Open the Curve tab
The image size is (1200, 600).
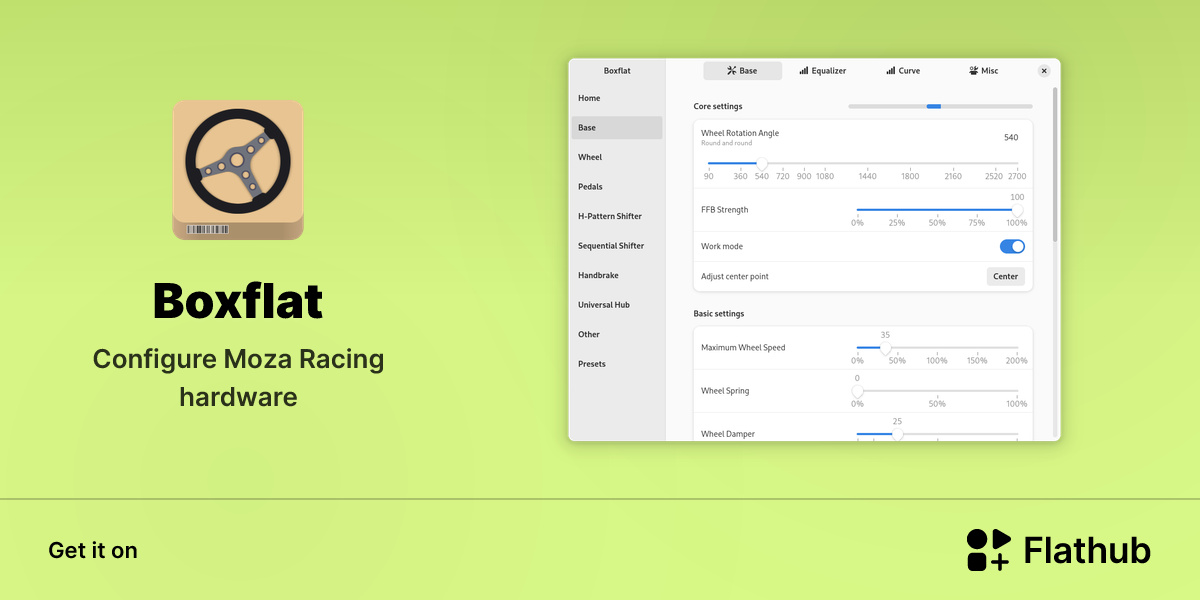[x=903, y=71]
